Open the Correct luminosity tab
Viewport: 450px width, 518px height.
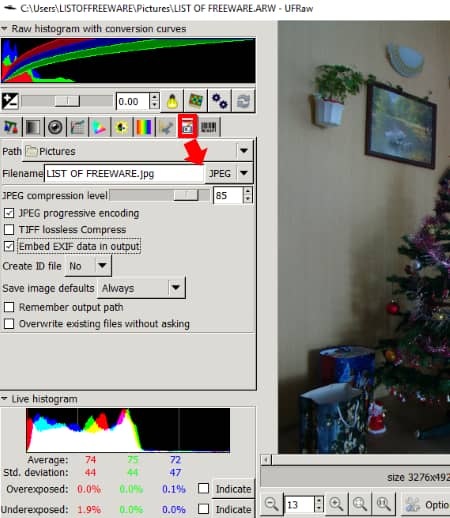121,127
